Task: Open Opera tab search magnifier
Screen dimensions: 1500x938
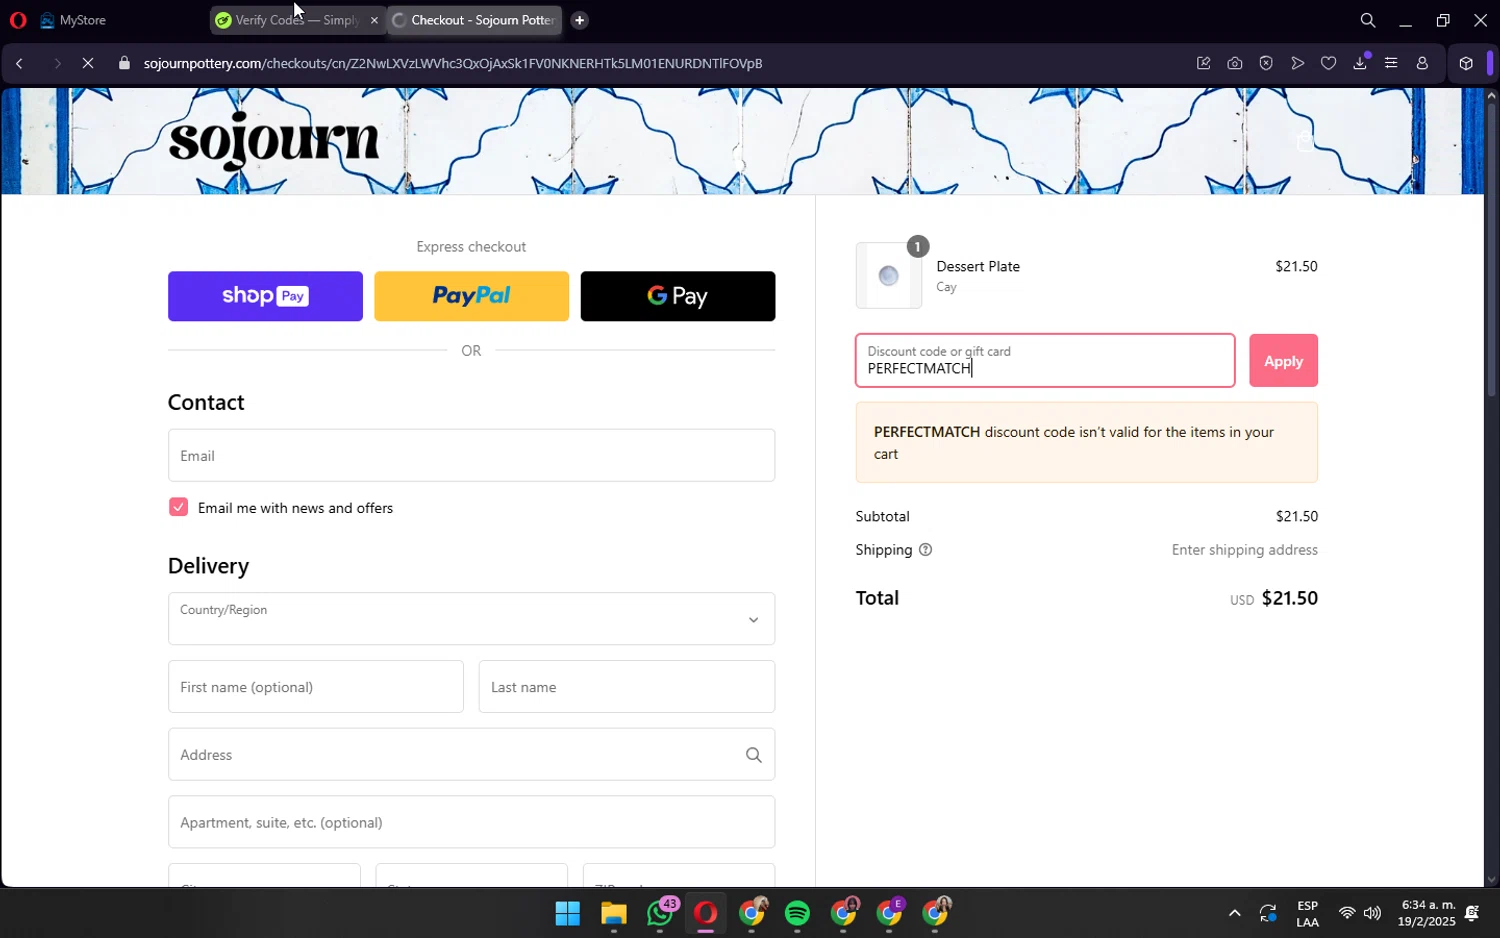Action: click(x=1367, y=20)
